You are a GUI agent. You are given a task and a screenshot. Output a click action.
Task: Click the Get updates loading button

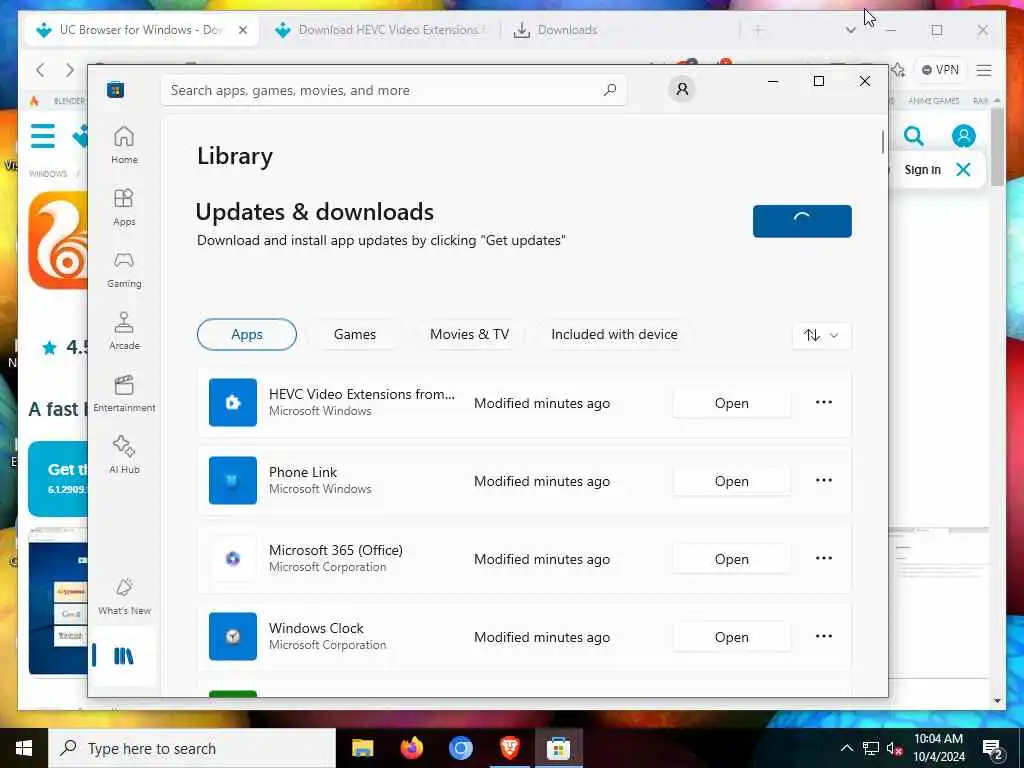802,221
